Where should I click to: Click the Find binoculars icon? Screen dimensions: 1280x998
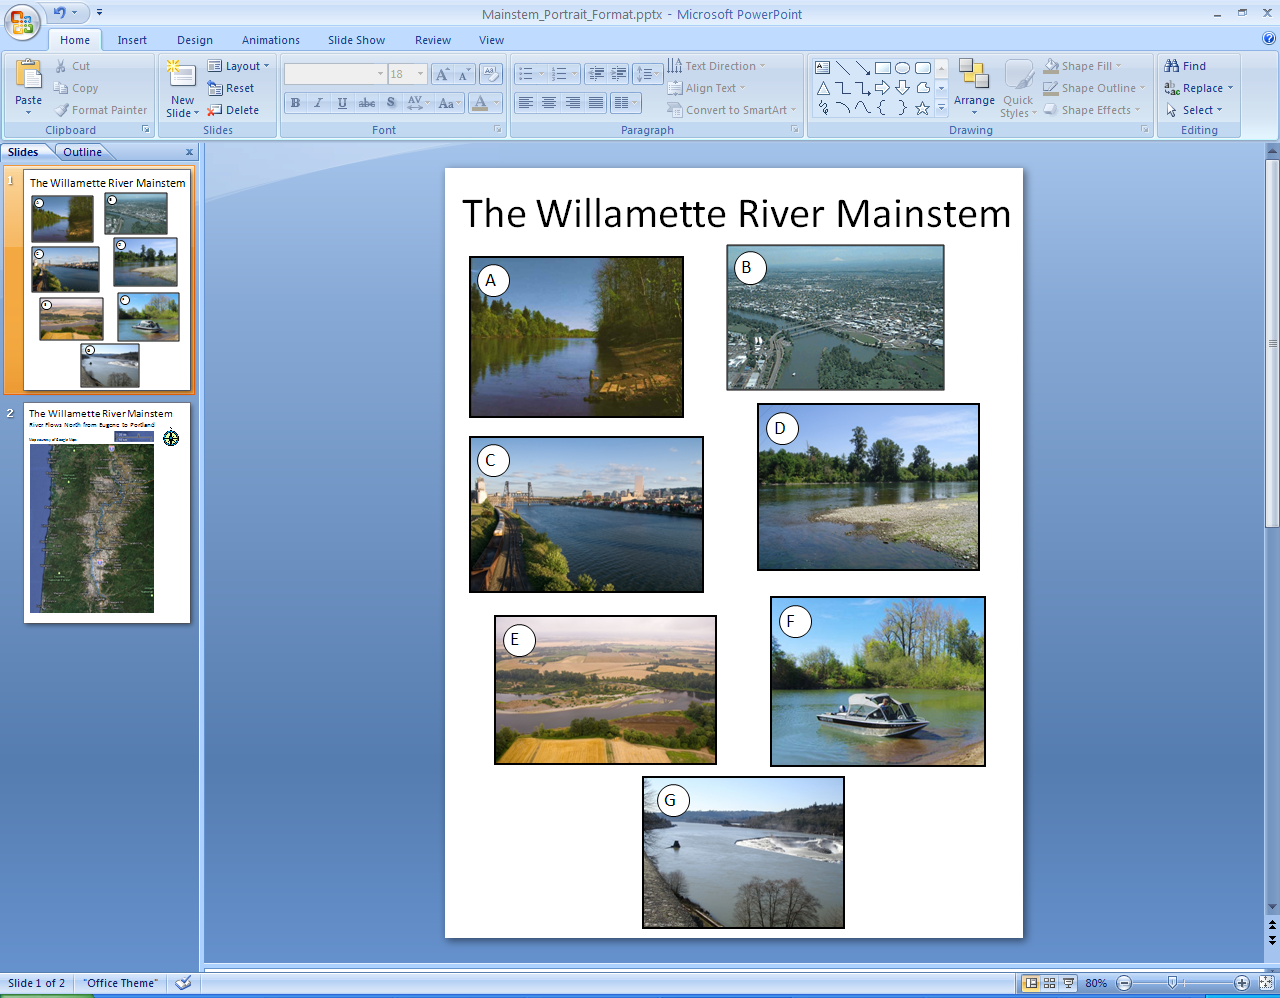(1172, 66)
